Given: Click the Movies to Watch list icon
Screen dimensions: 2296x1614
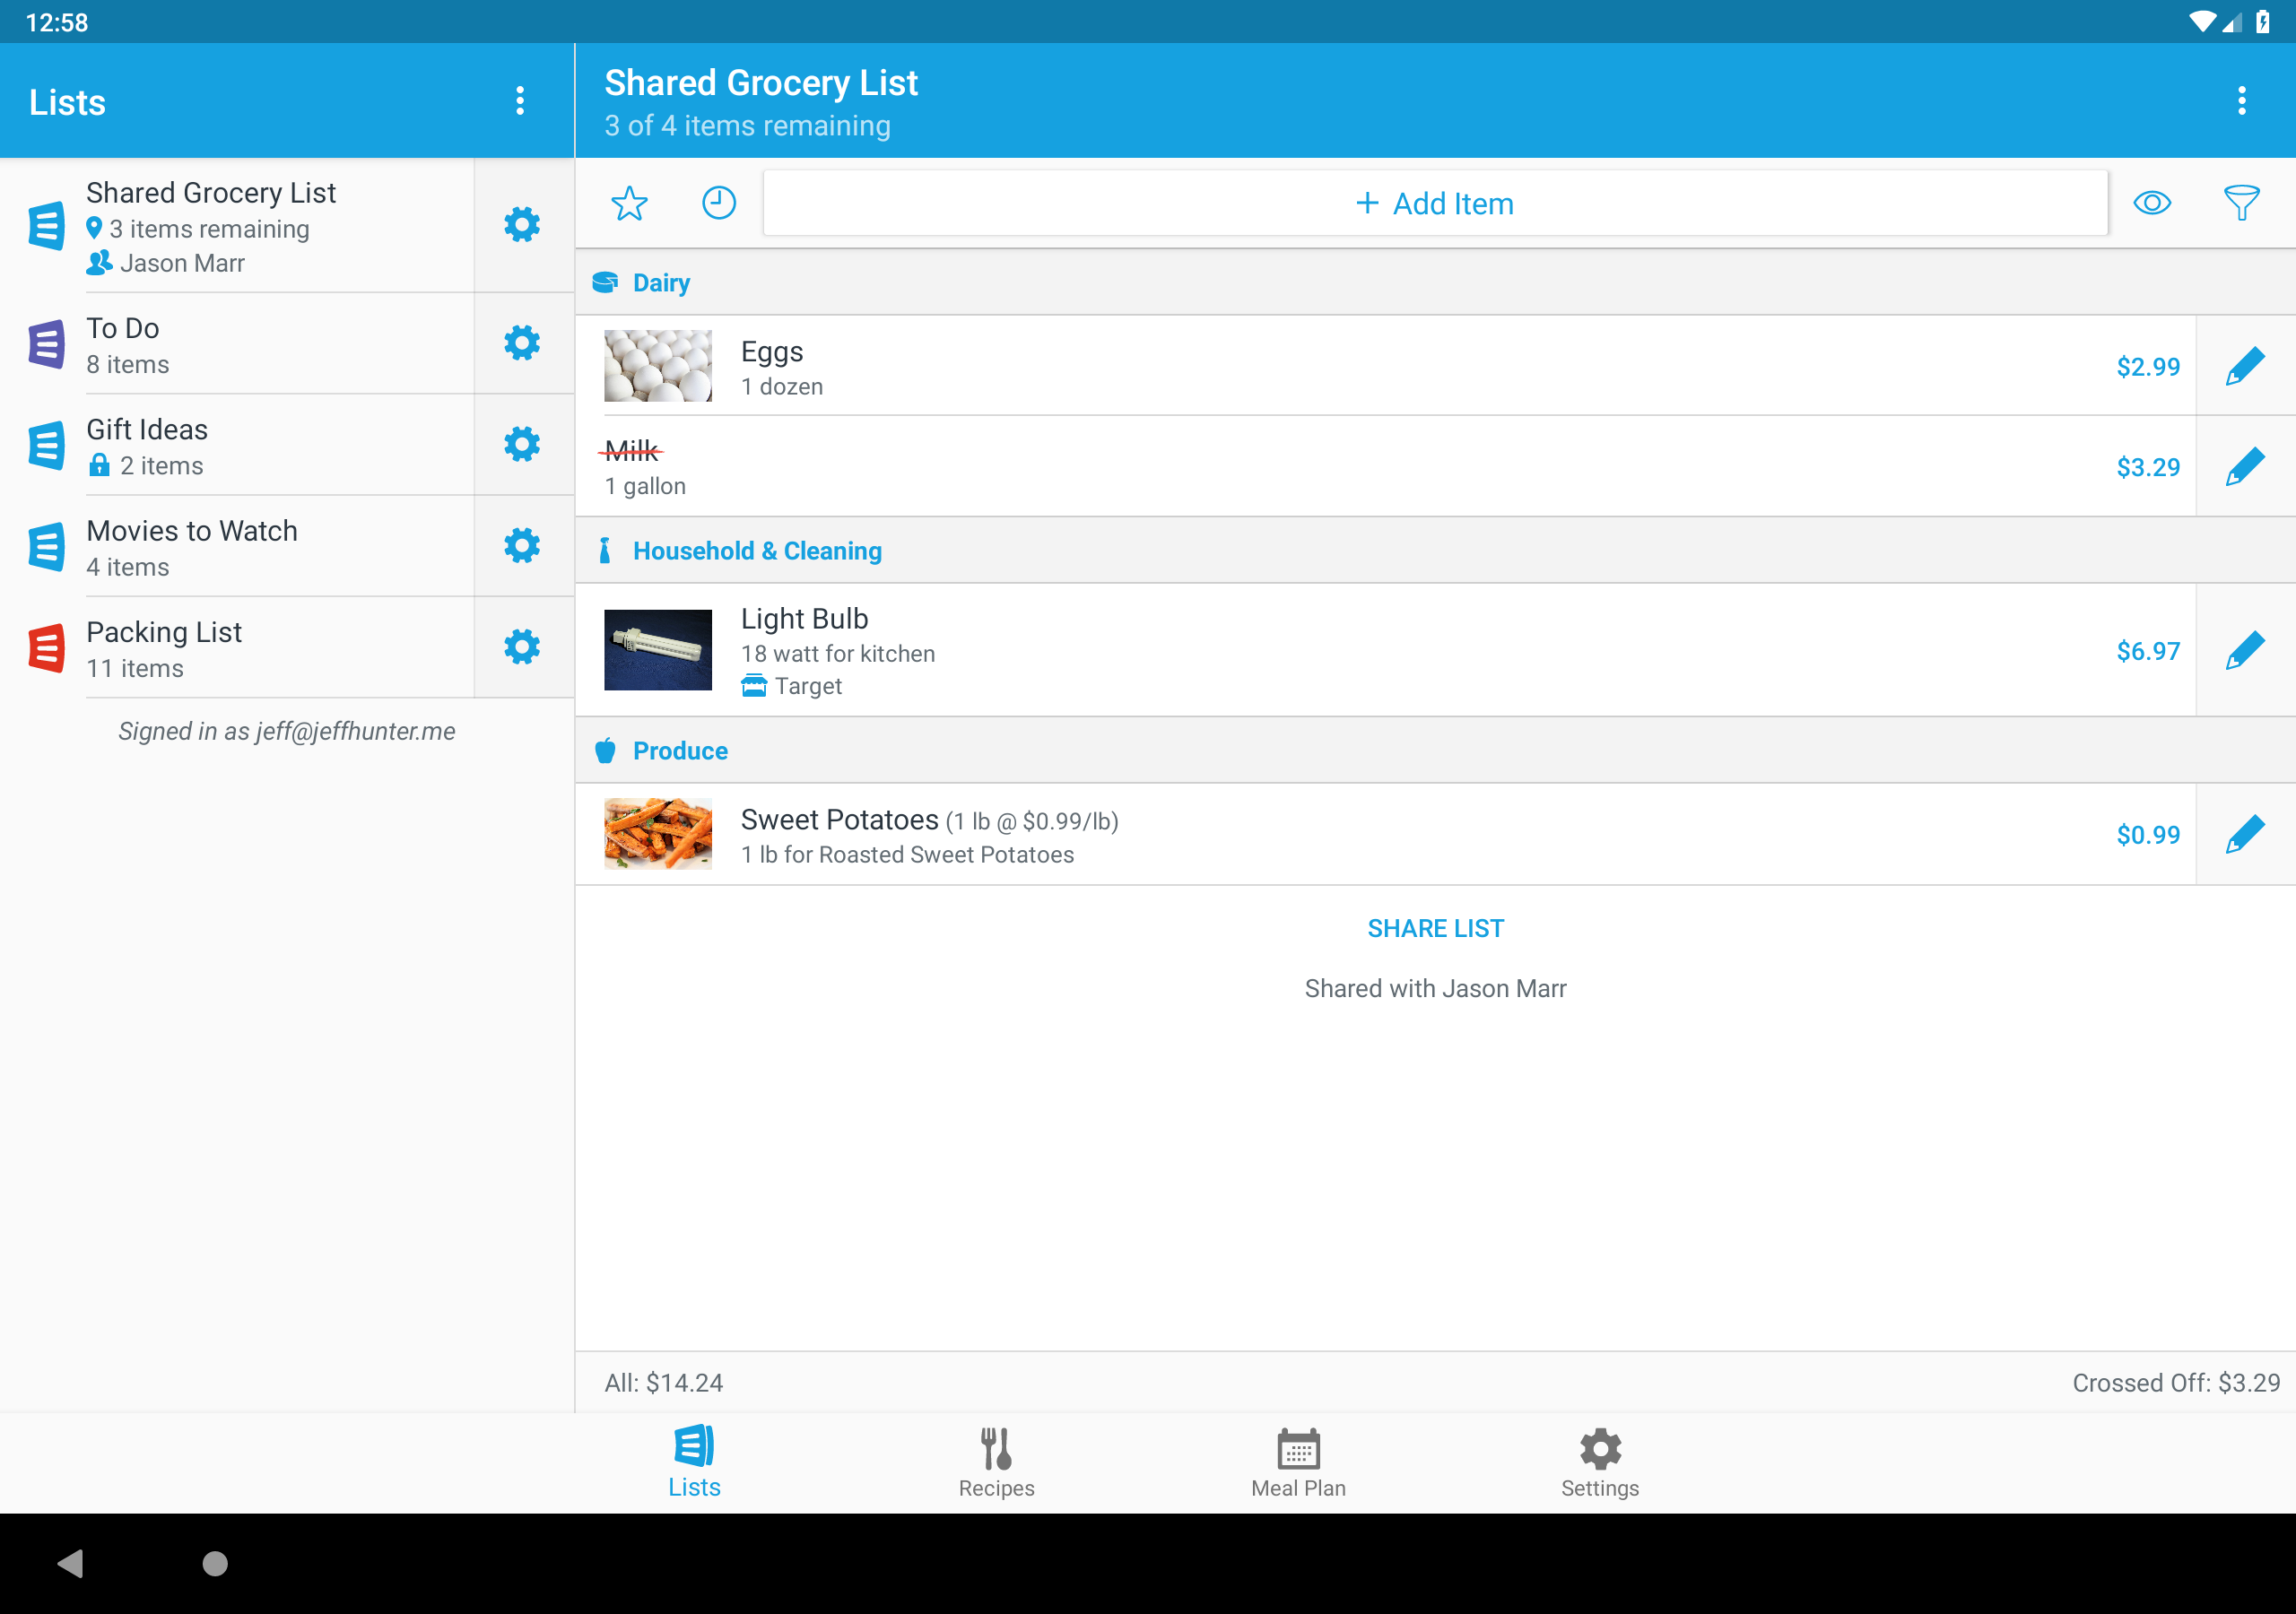Looking at the screenshot, I should tap(47, 547).
